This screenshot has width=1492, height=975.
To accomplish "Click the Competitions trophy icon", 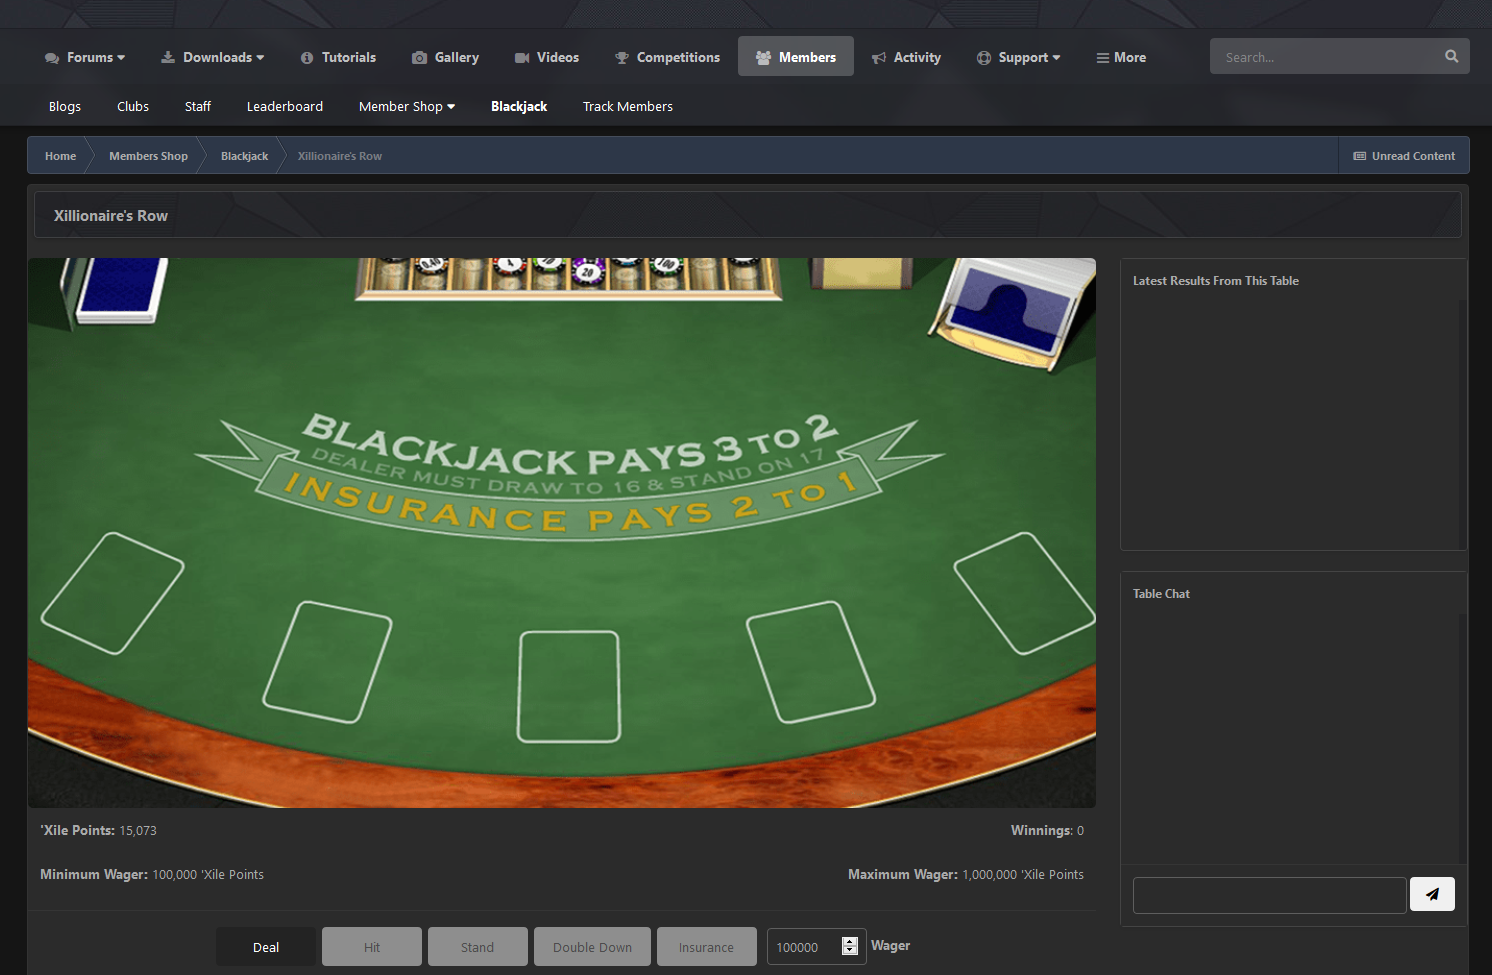I will 622,58.
